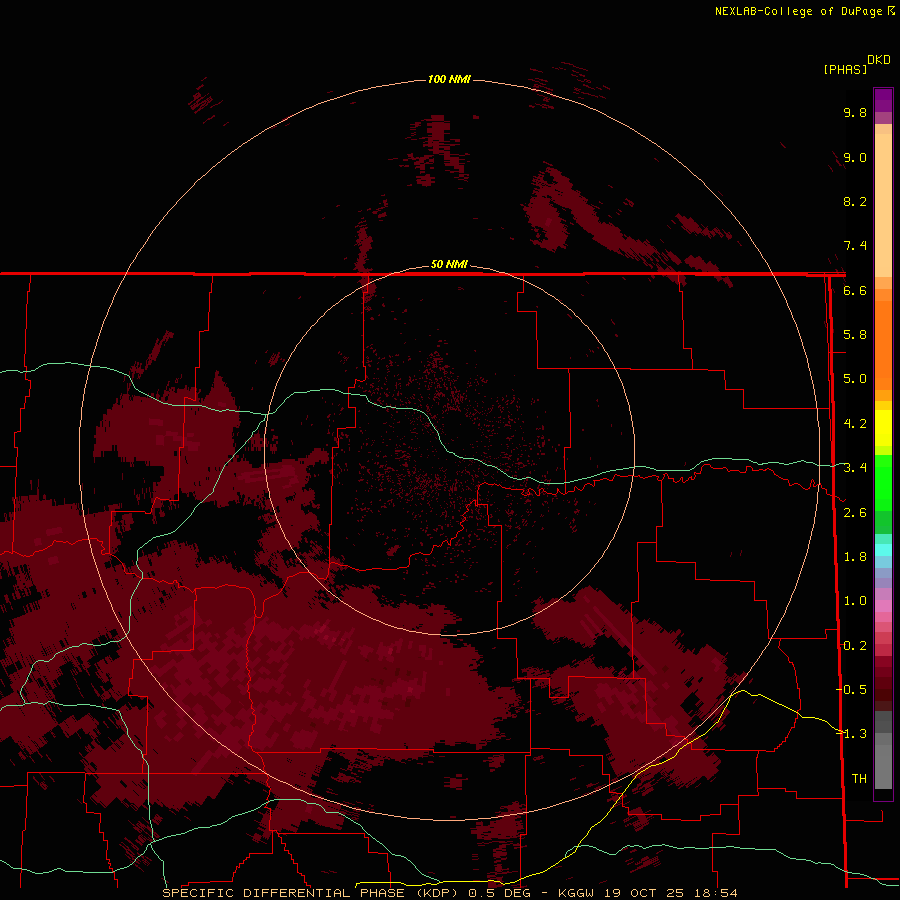Pick the bright green segment of the color bar
Image resolution: width=900 pixels, height=900 pixels.
click(x=883, y=482)
